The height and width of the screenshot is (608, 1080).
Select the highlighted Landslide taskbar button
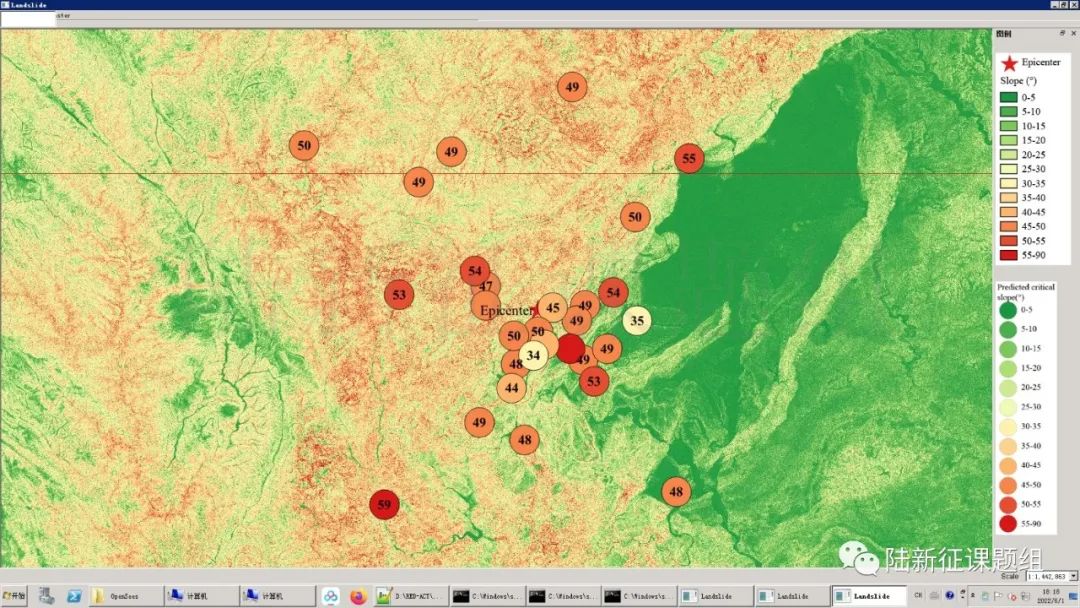[x=868, y=596]
